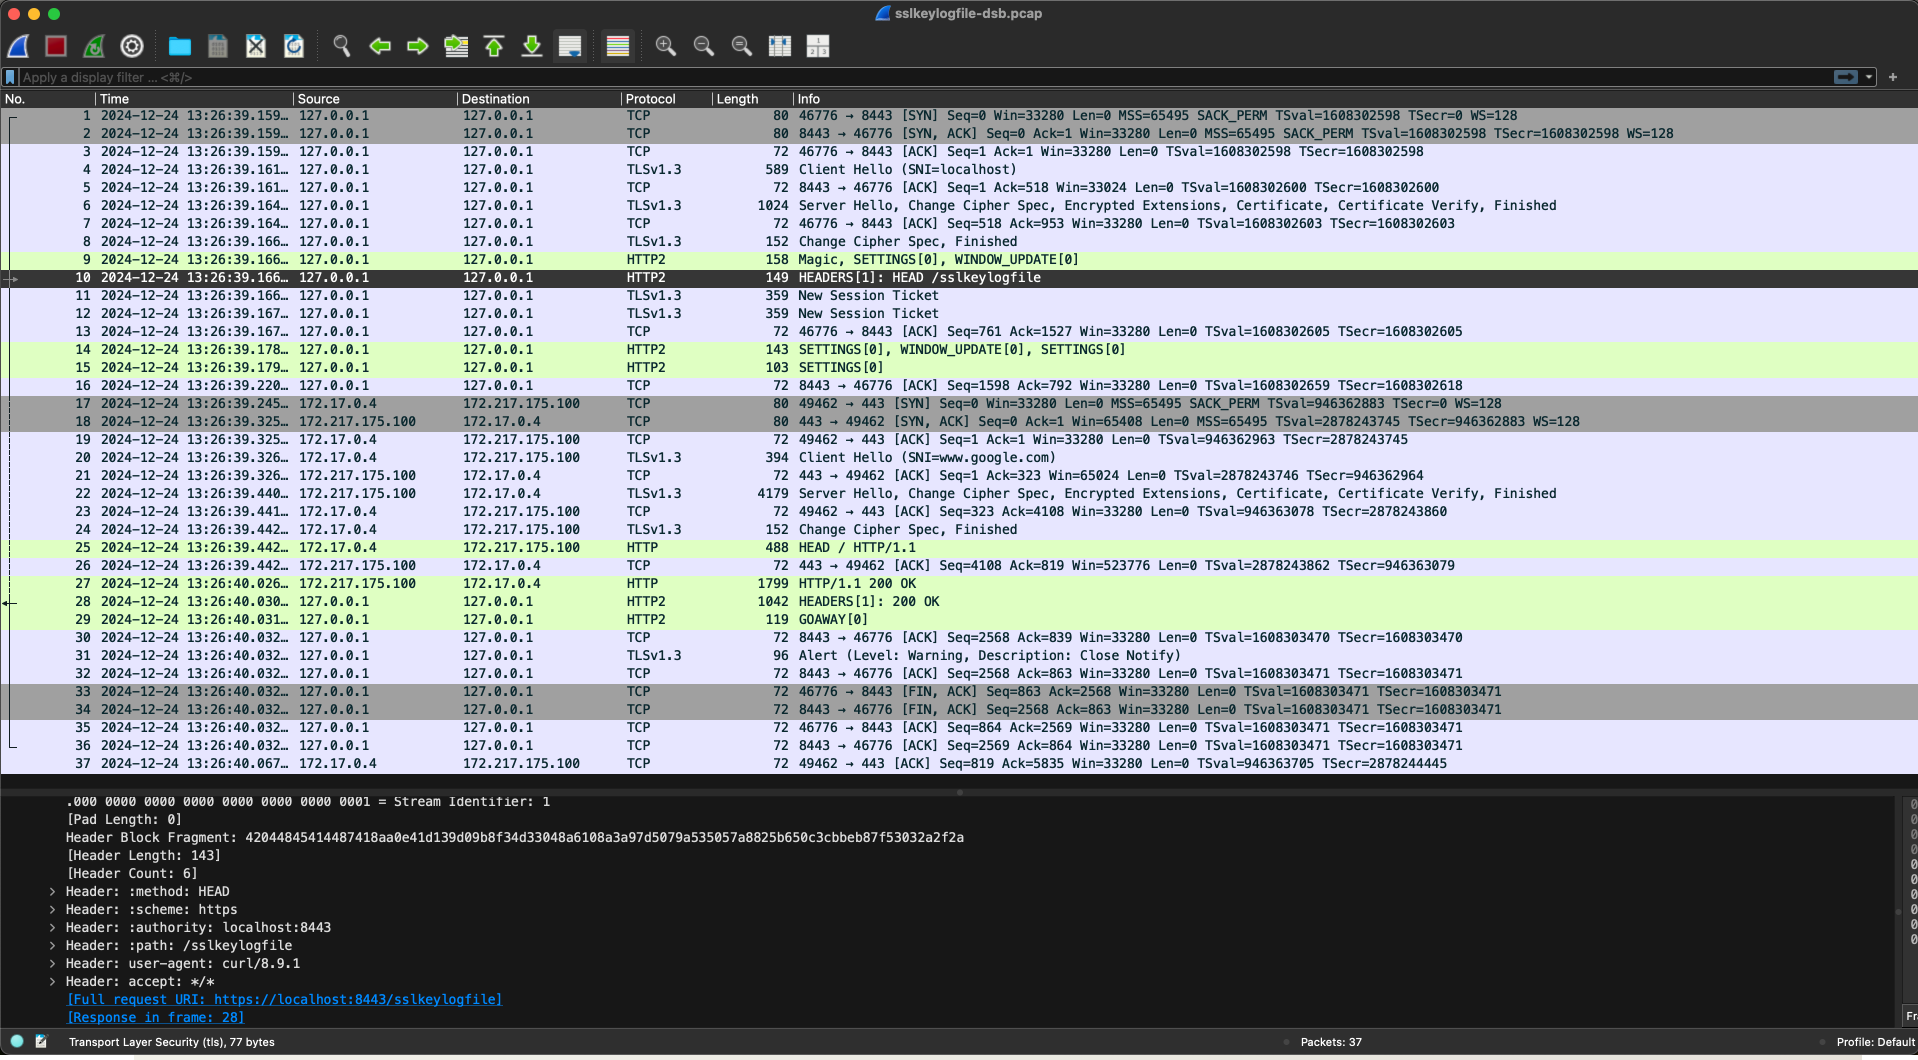Reload this capture file icon
The height and width of the screenshot is (1060, 1918).
294,46
